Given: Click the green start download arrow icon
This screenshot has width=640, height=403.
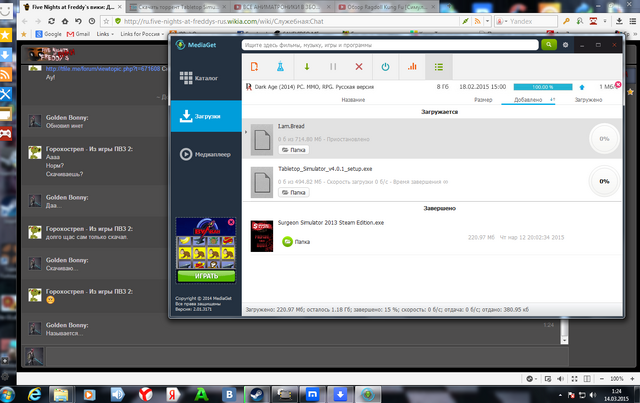Looking at the screenshot, I should pos(307,67).
